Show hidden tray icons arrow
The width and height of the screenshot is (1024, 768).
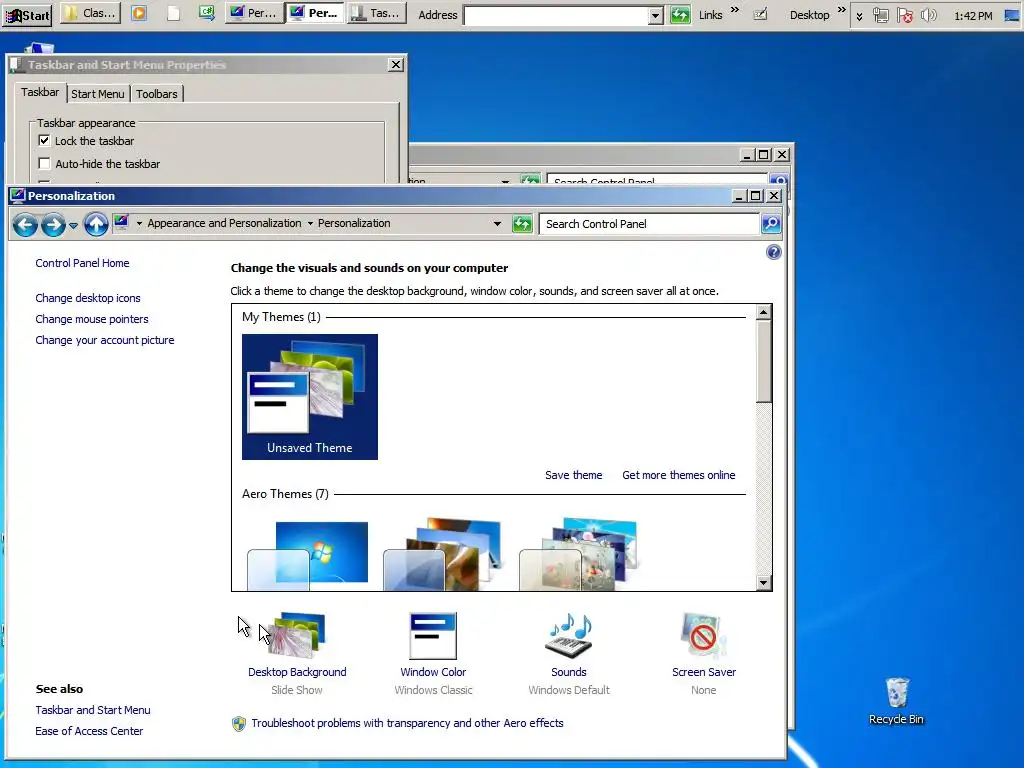click(859, 16)
